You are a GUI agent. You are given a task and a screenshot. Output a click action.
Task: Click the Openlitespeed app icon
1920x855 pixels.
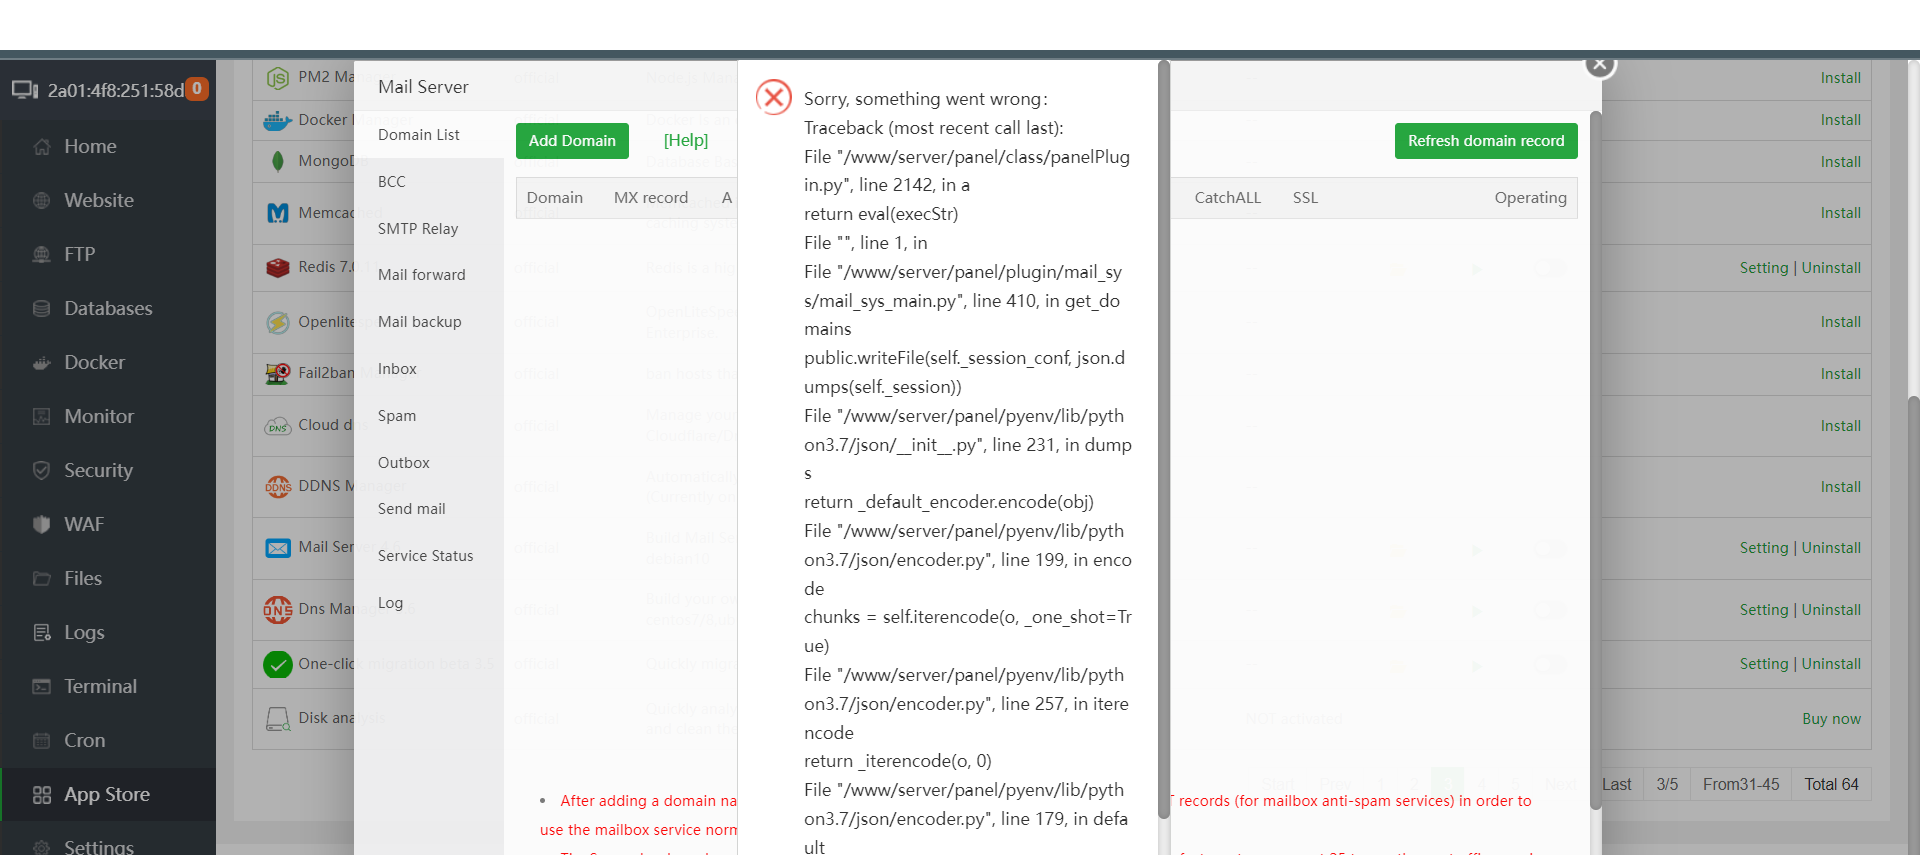pos(278,322)
